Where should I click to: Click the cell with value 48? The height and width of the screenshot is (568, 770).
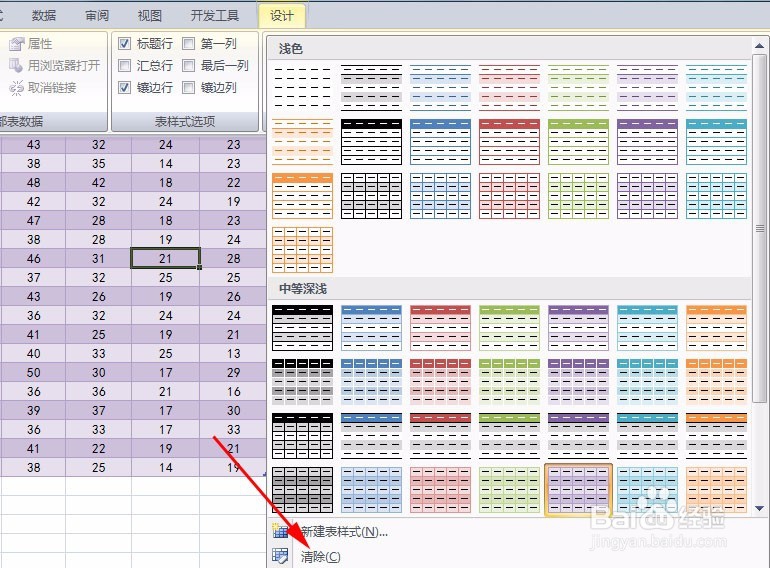pos(33,183)
